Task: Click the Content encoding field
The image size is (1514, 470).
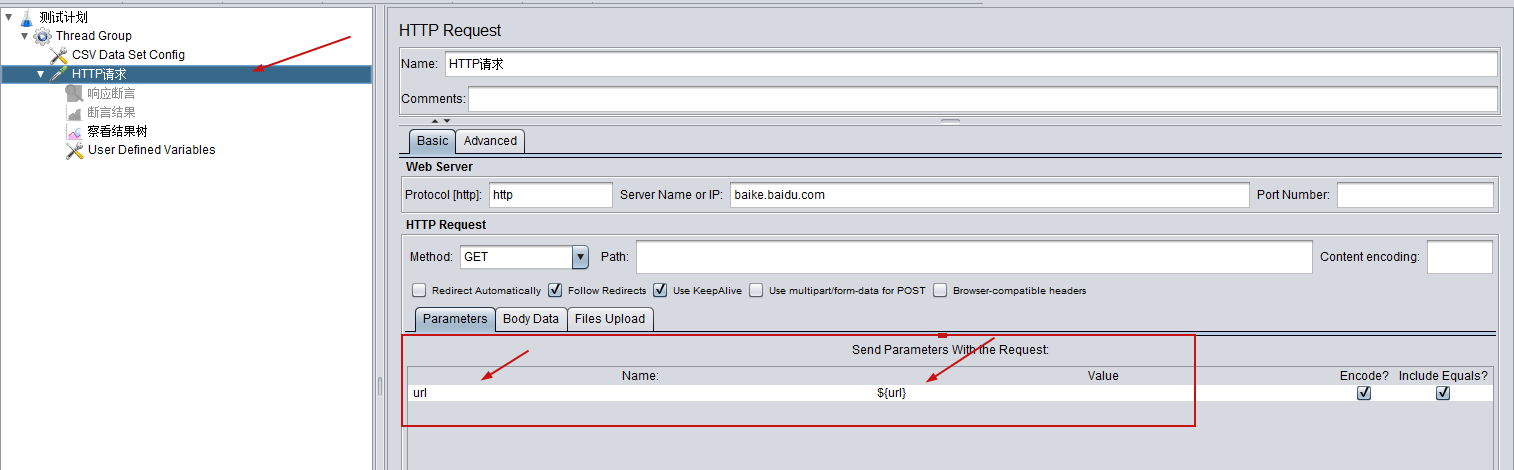Action: tap(1459, 257)
